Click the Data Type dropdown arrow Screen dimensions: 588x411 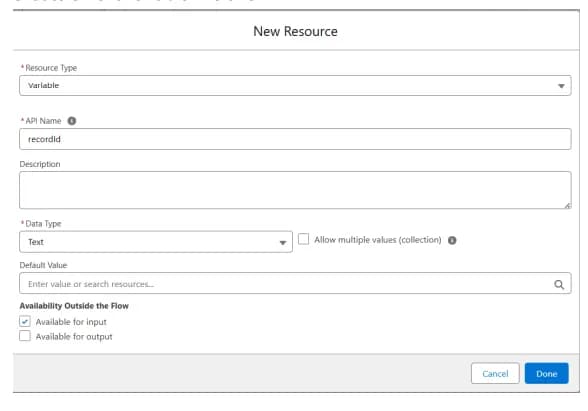283,243
